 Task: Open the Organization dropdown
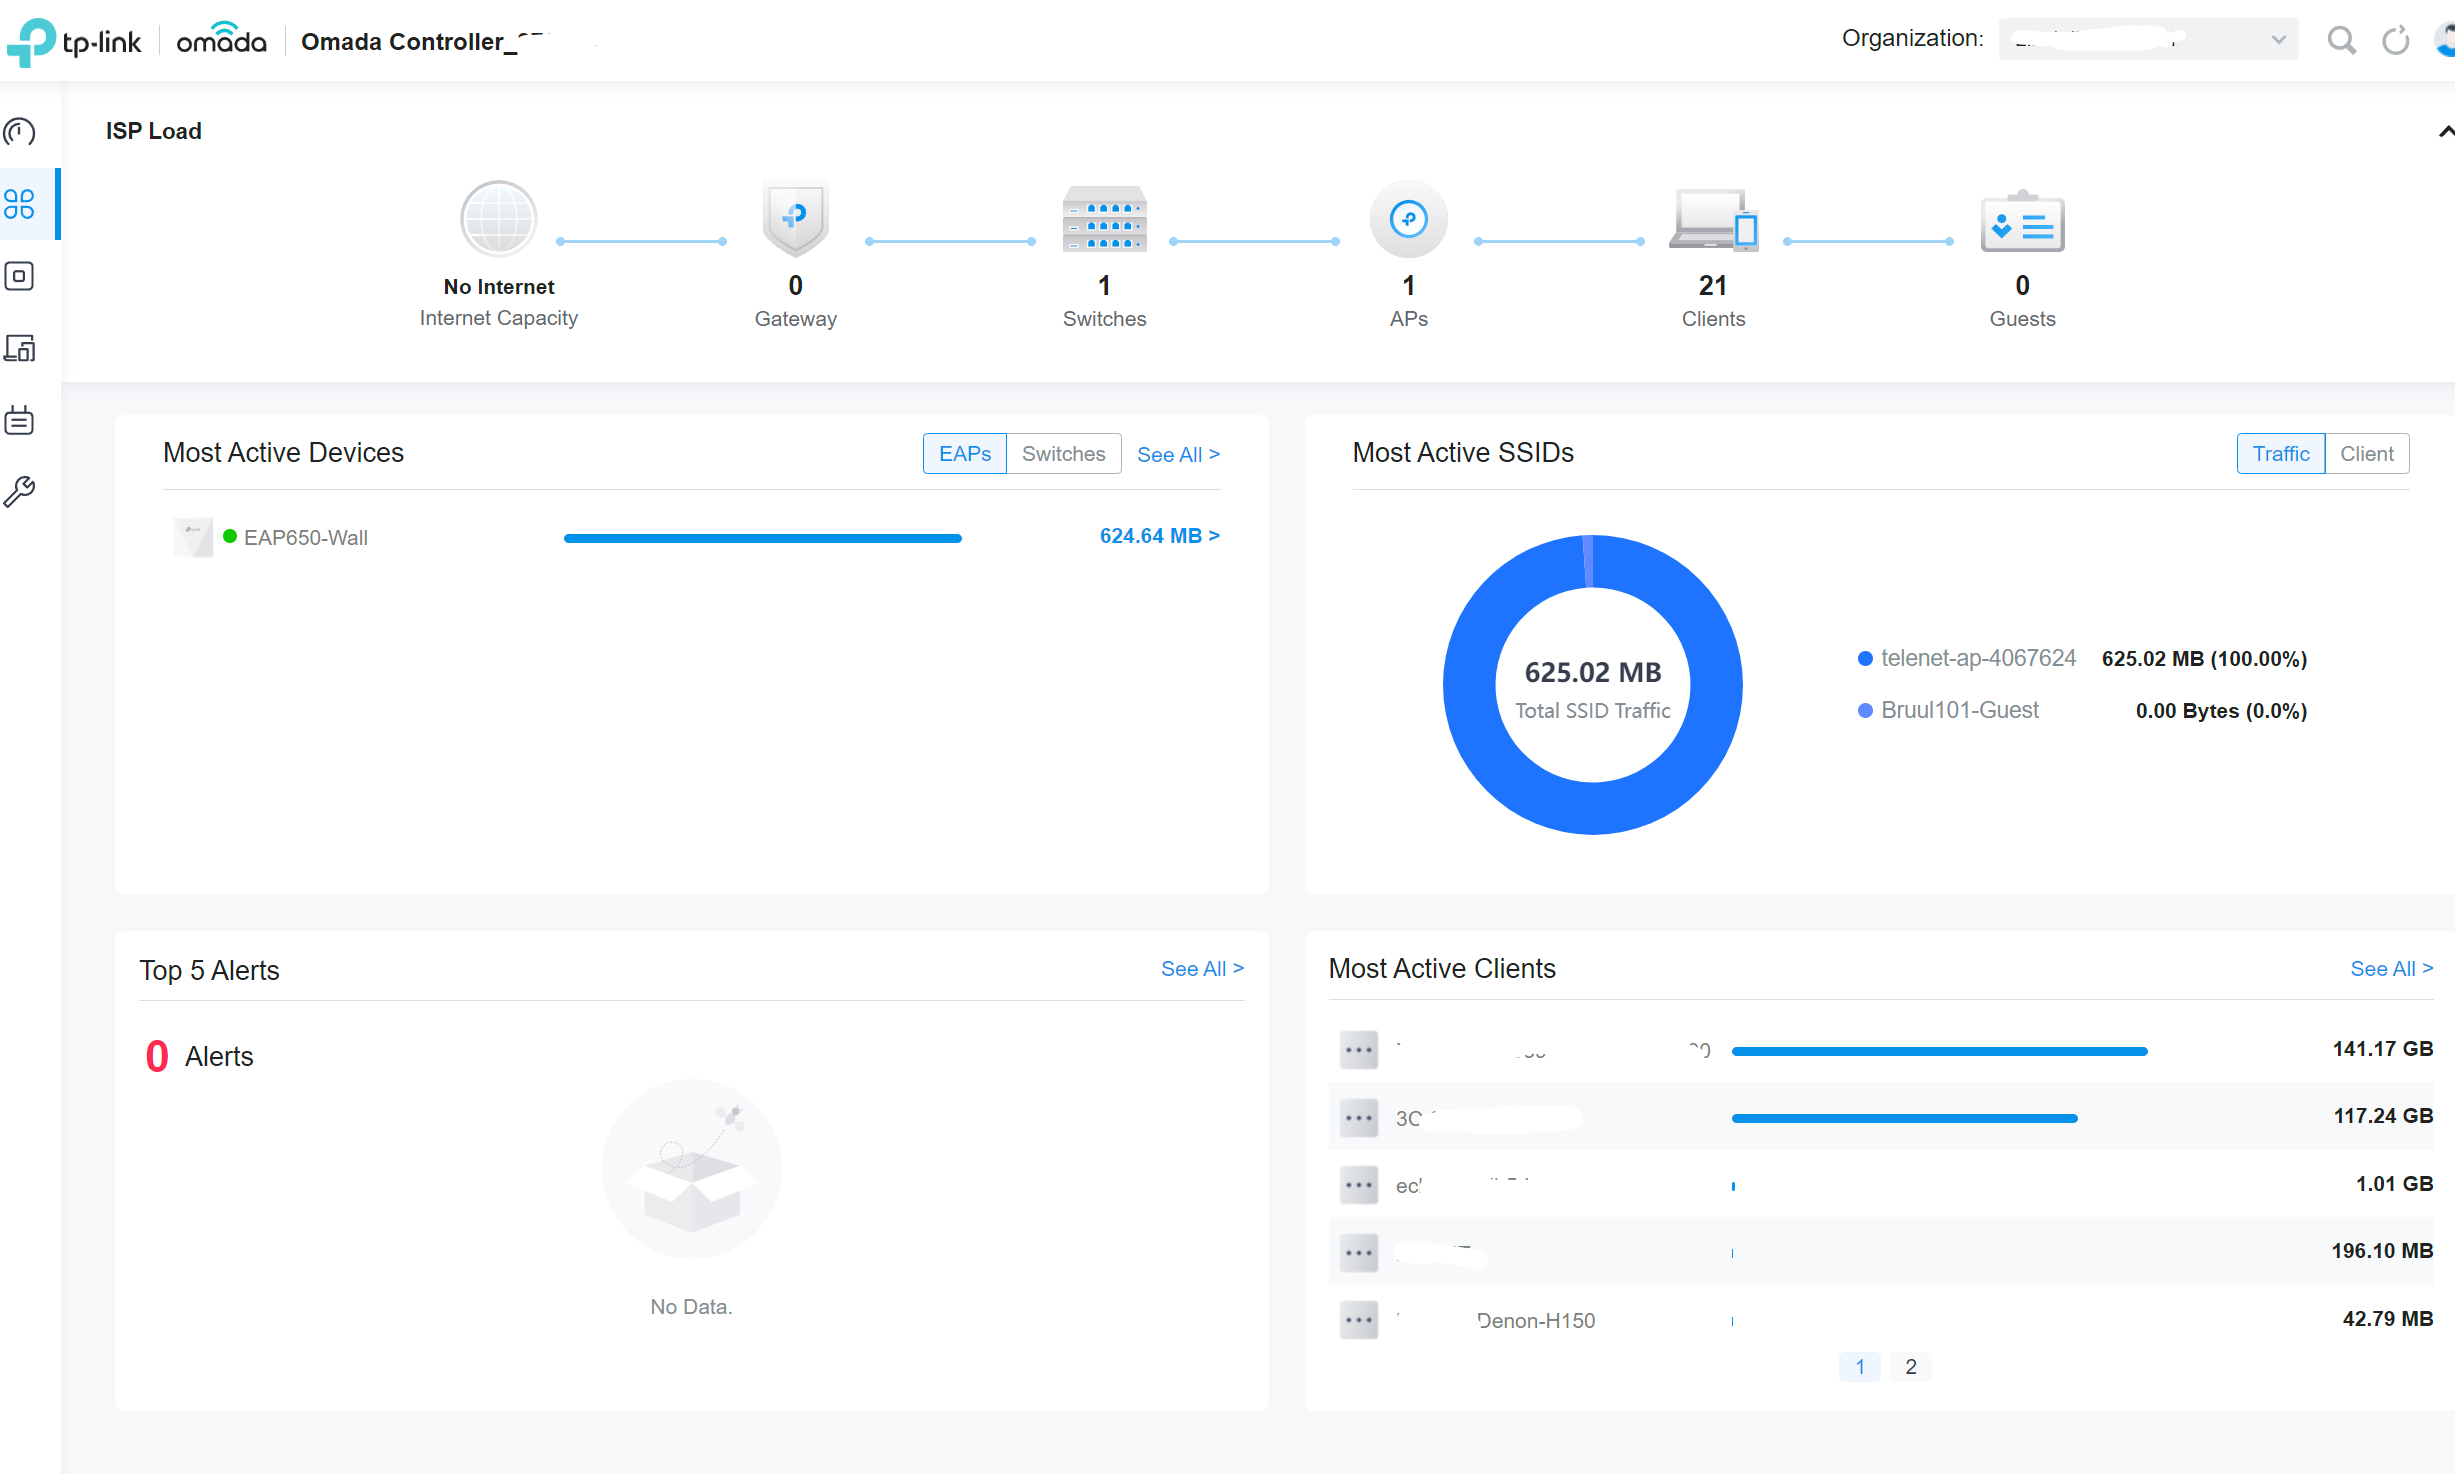(2148, 40)
